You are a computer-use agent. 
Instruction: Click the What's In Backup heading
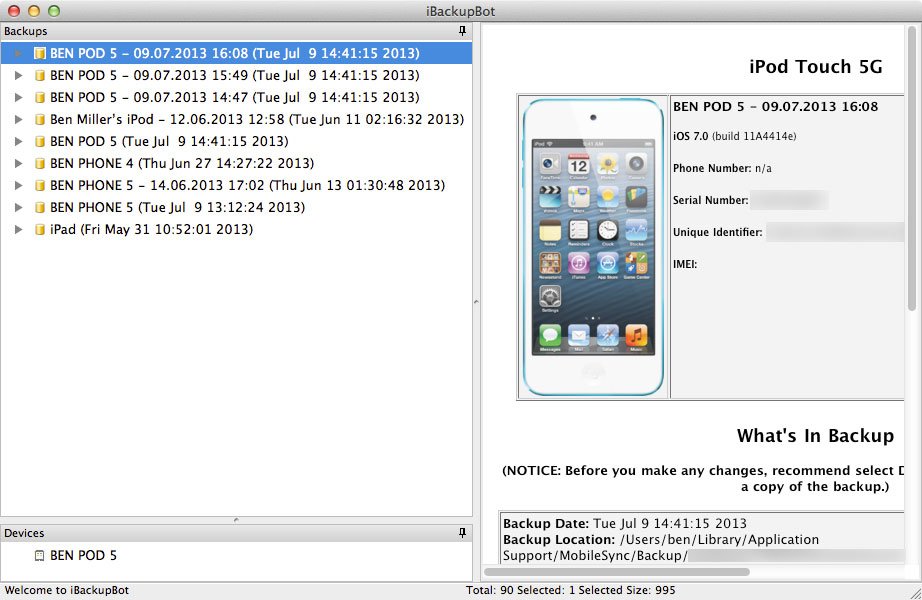pyautogui.click(x=815, y=435)
